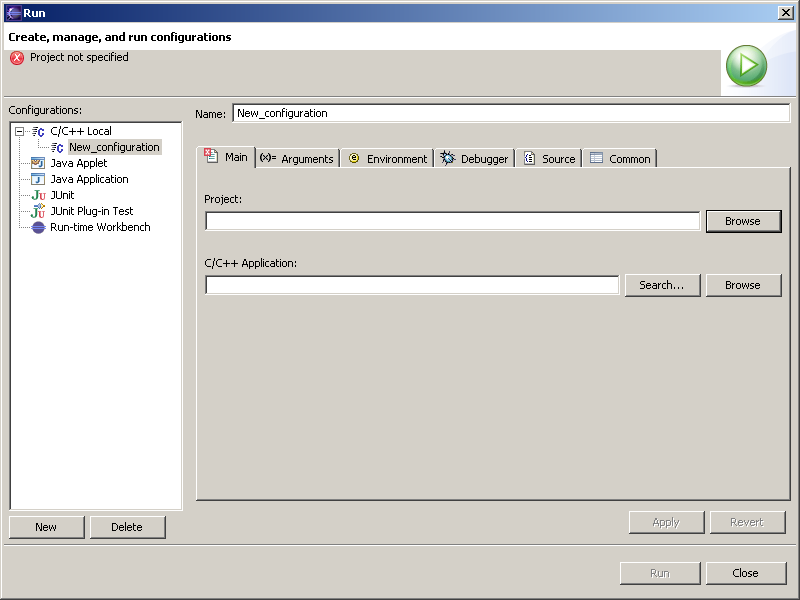Click the C/C++ Local launch type icon

click(38, 131)
